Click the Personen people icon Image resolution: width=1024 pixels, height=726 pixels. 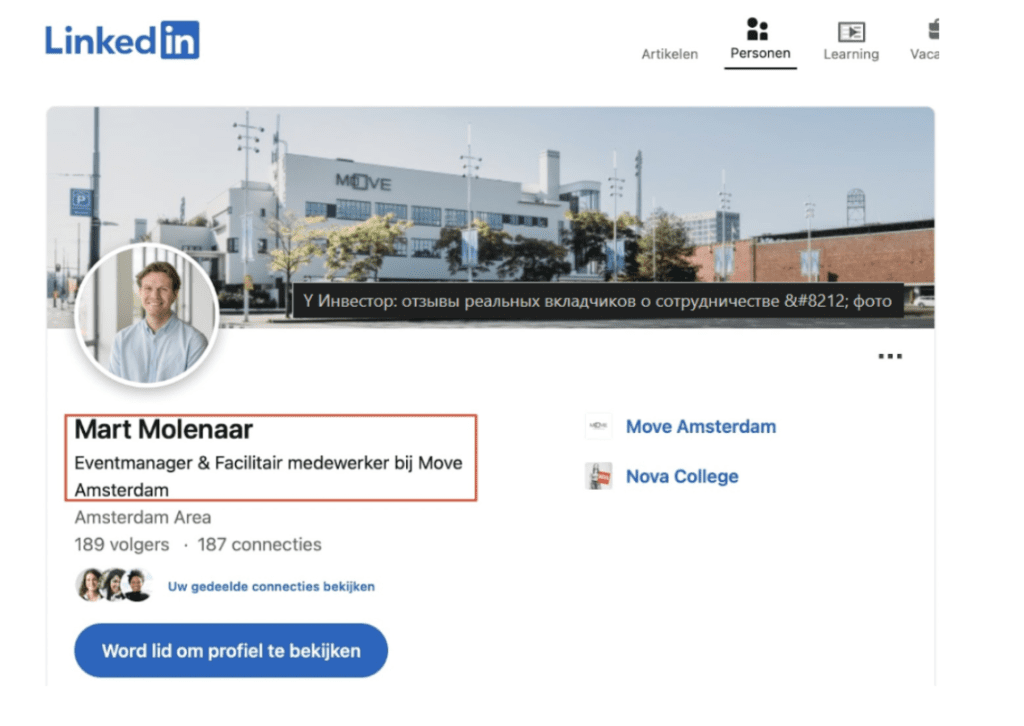pyautogui.click(x=759, y=29)
